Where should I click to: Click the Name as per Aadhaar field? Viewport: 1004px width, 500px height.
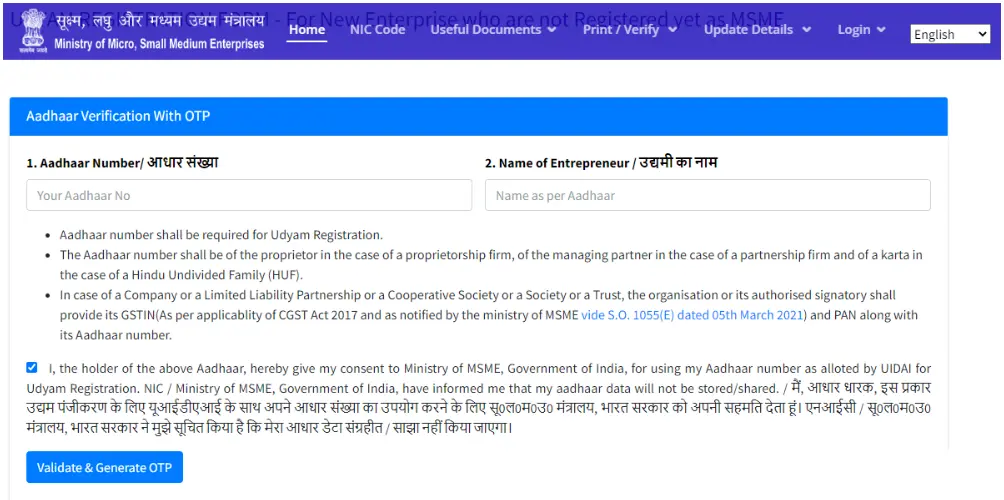[708, 195]
